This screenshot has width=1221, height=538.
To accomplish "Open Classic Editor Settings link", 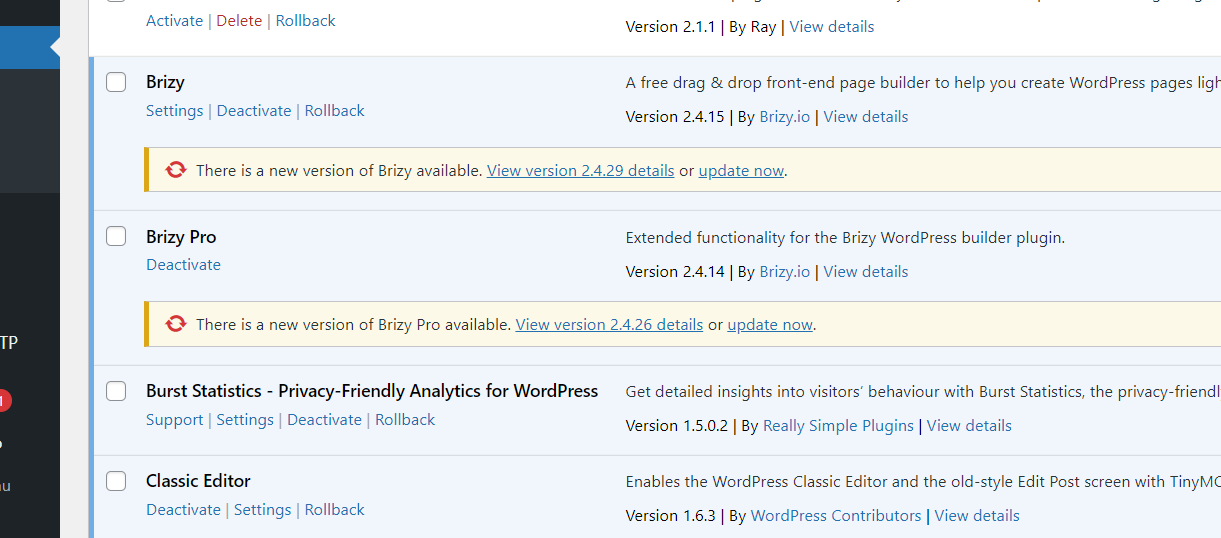I will coord(263,510).
